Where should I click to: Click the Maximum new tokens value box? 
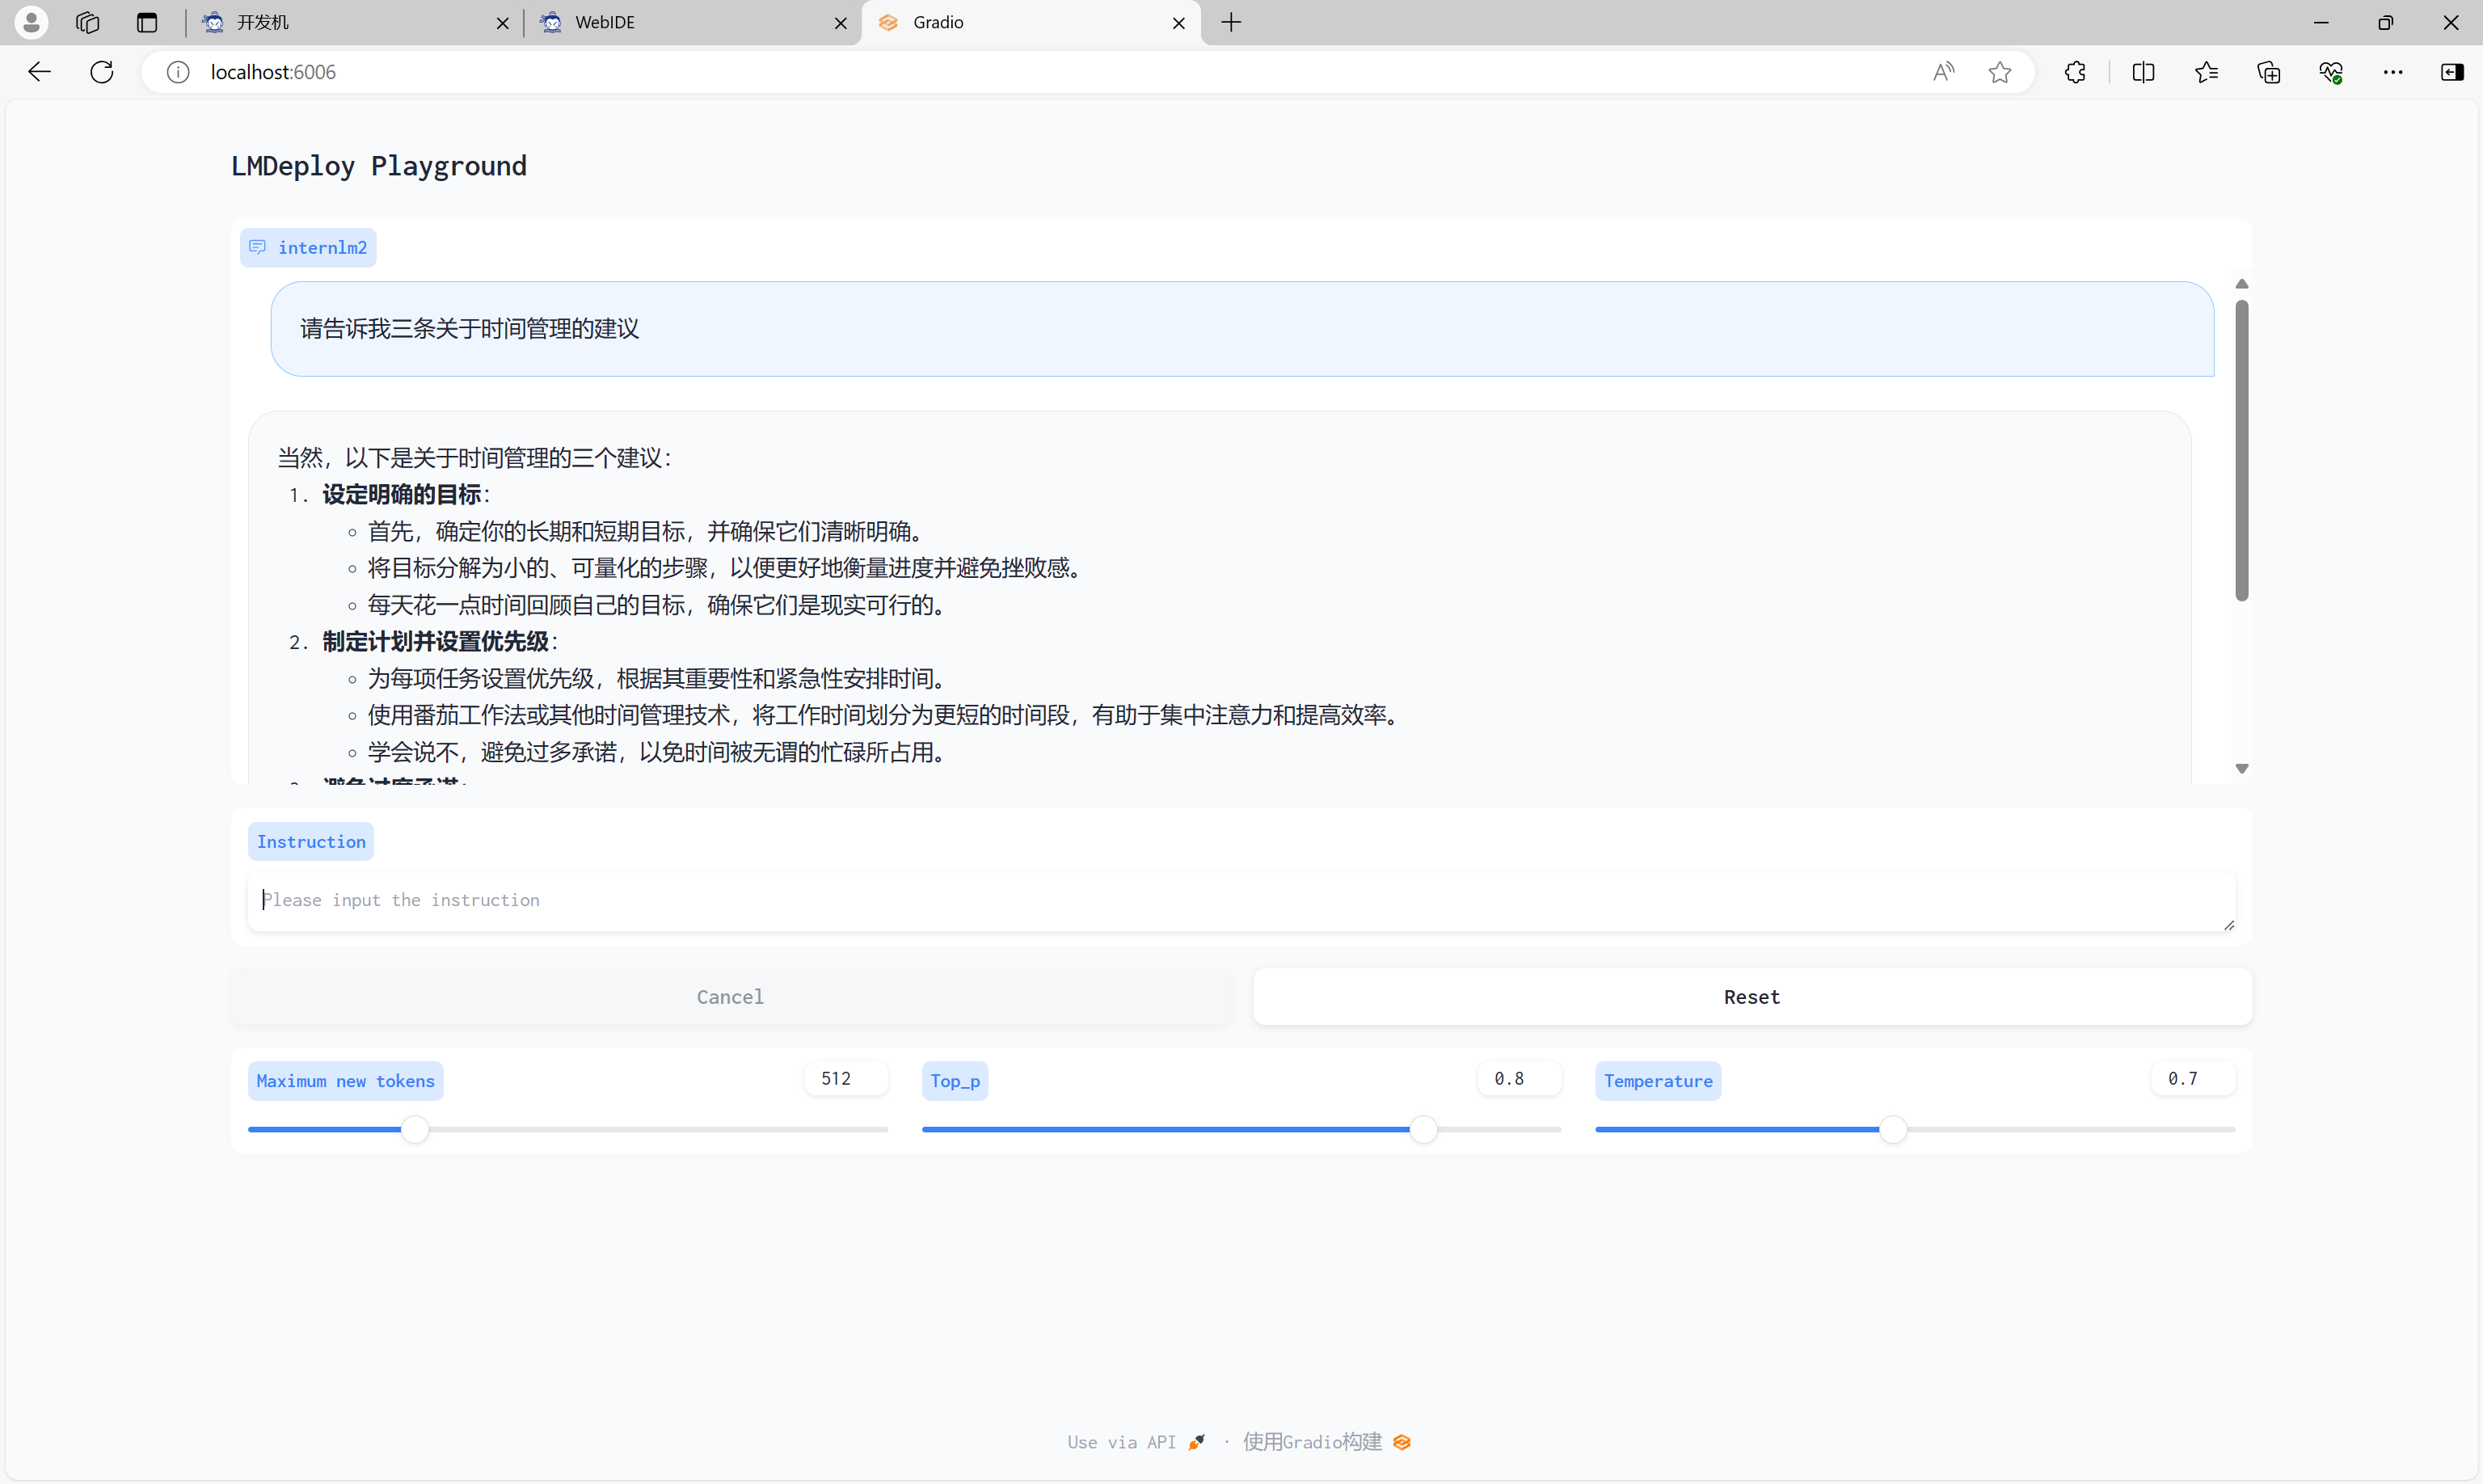[x=846, y=1078]
